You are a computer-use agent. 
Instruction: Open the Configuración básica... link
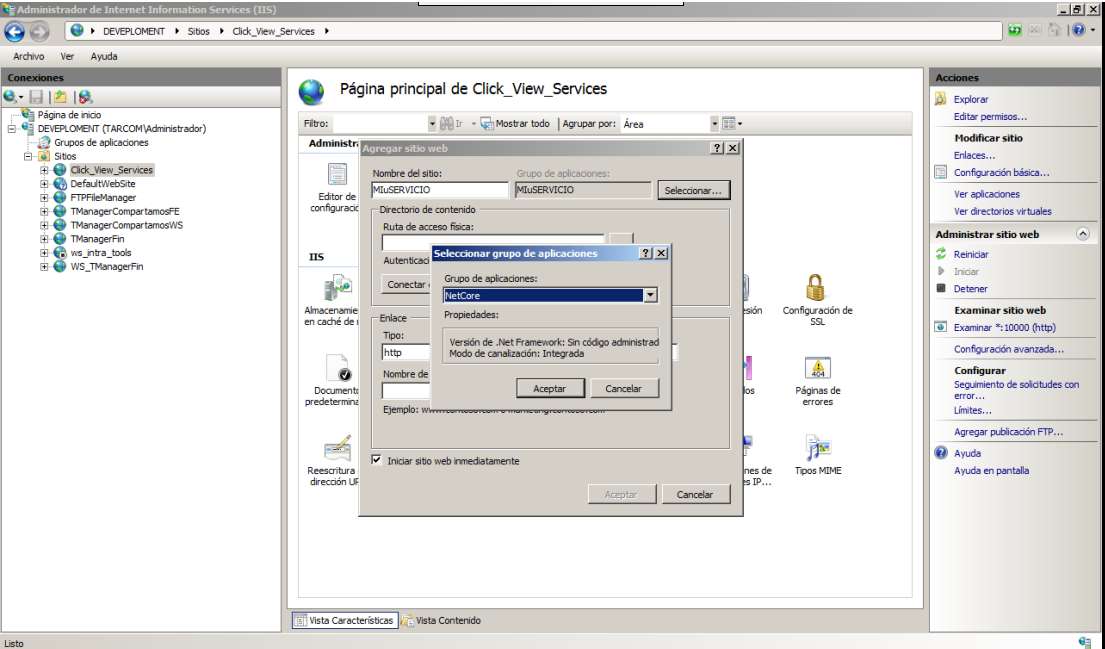point(1001,172)
